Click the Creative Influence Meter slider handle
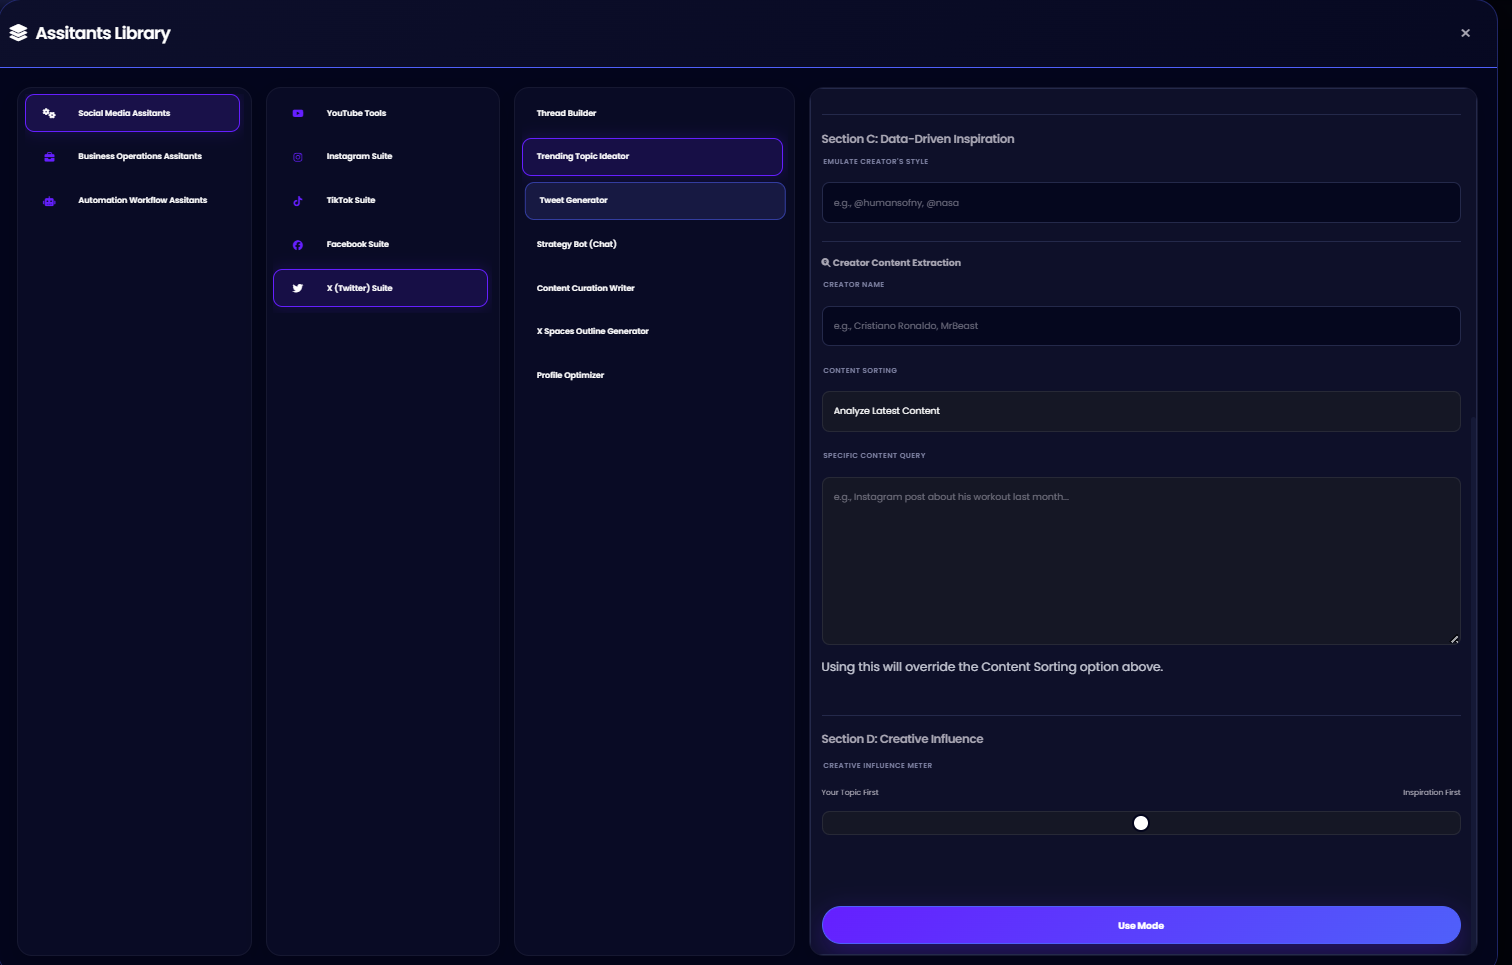The width and height of the screenshot is (1512, 965). coord(1140,823)
